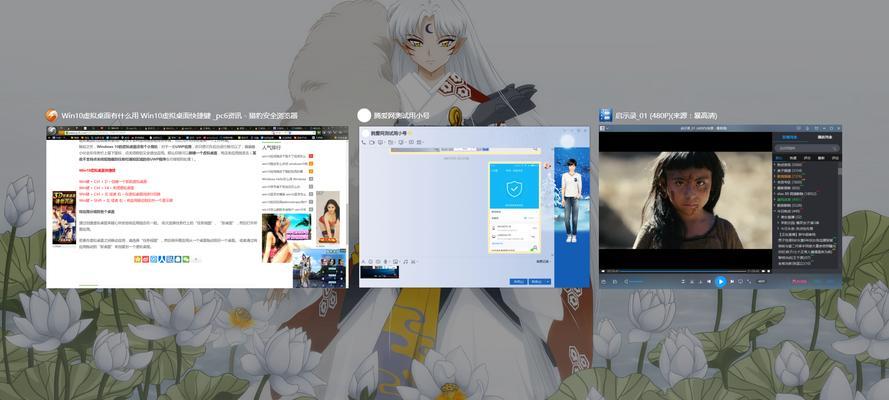The image size is (889, 400).
Task: Click the 3D game ad left of article
Action: coord(64,218)
